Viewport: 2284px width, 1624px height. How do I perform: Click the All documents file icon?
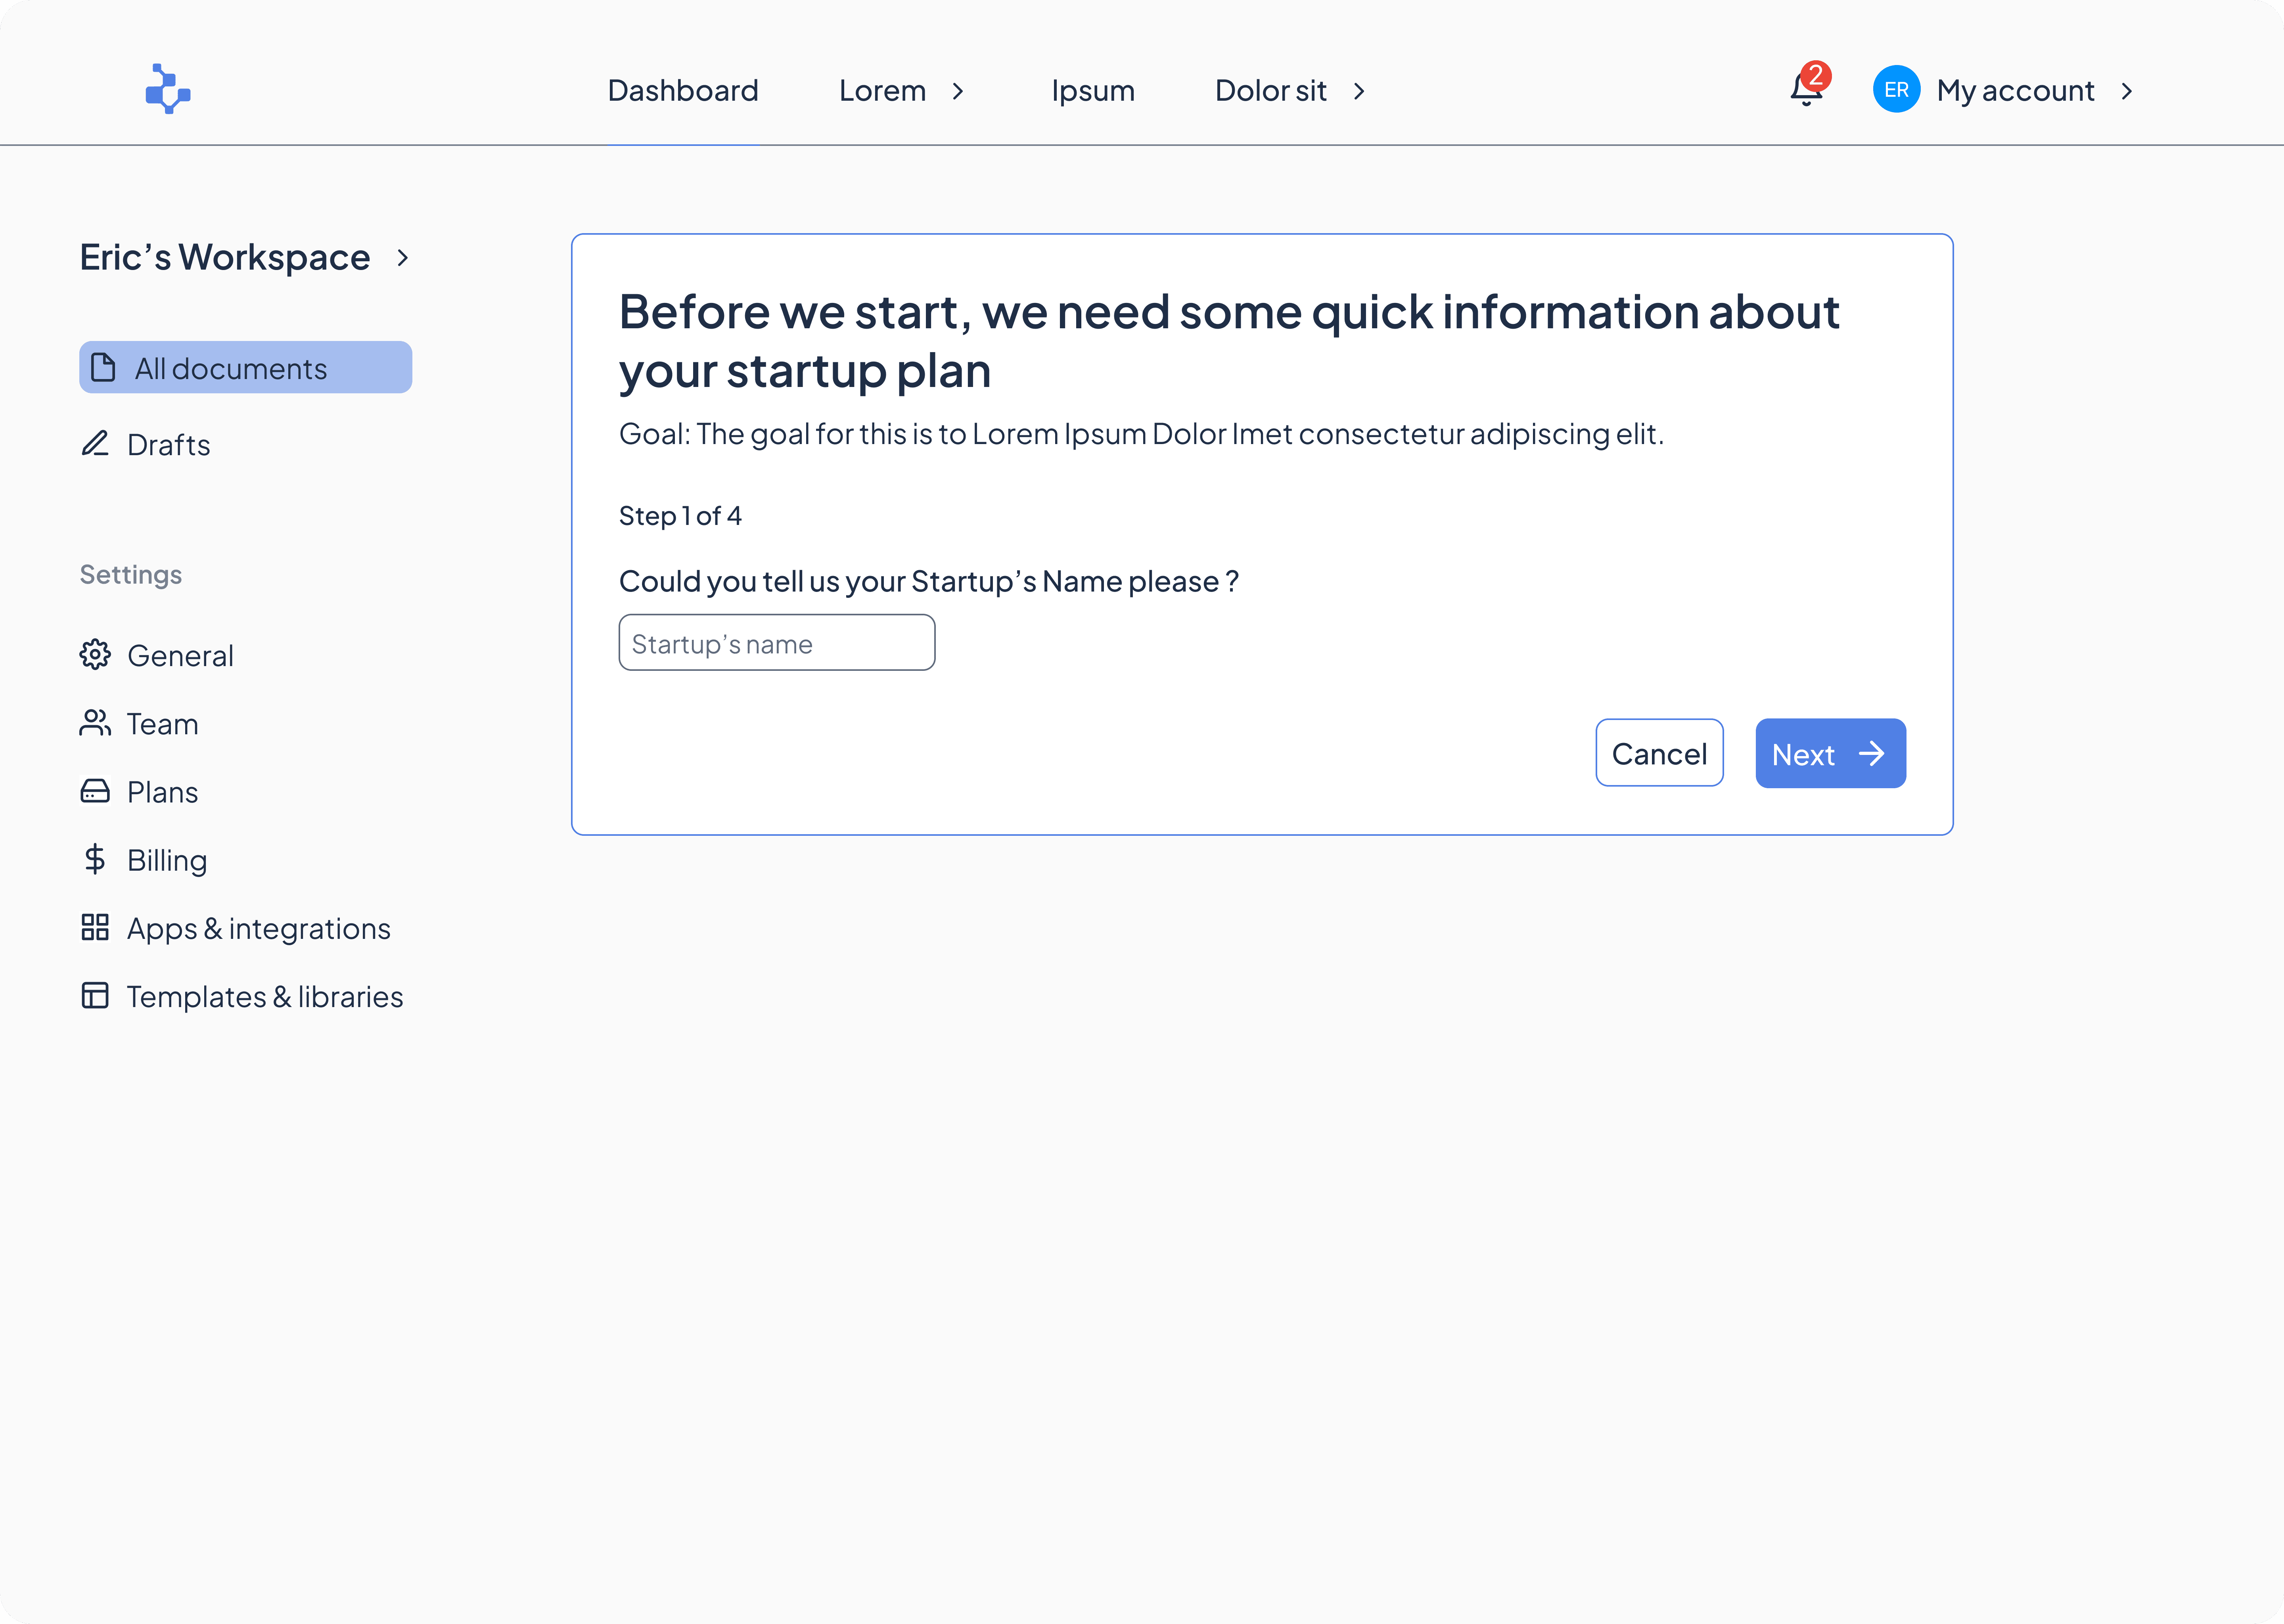point(103,367)
